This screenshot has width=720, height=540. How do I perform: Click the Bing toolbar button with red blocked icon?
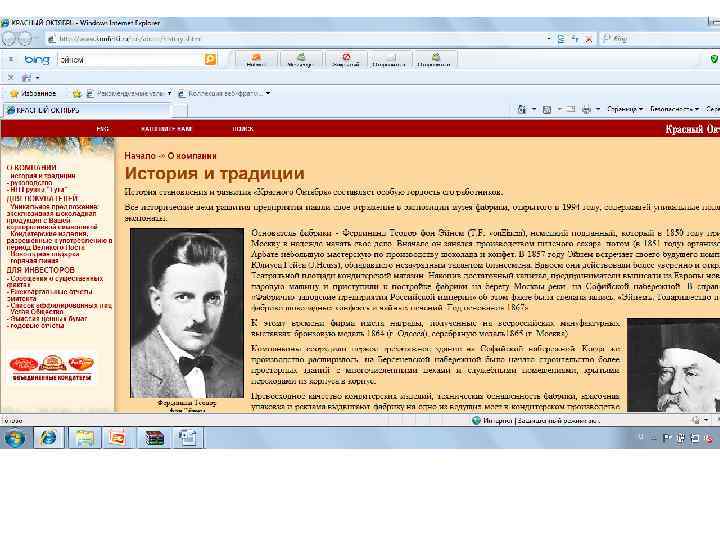[x=345, y=60]
